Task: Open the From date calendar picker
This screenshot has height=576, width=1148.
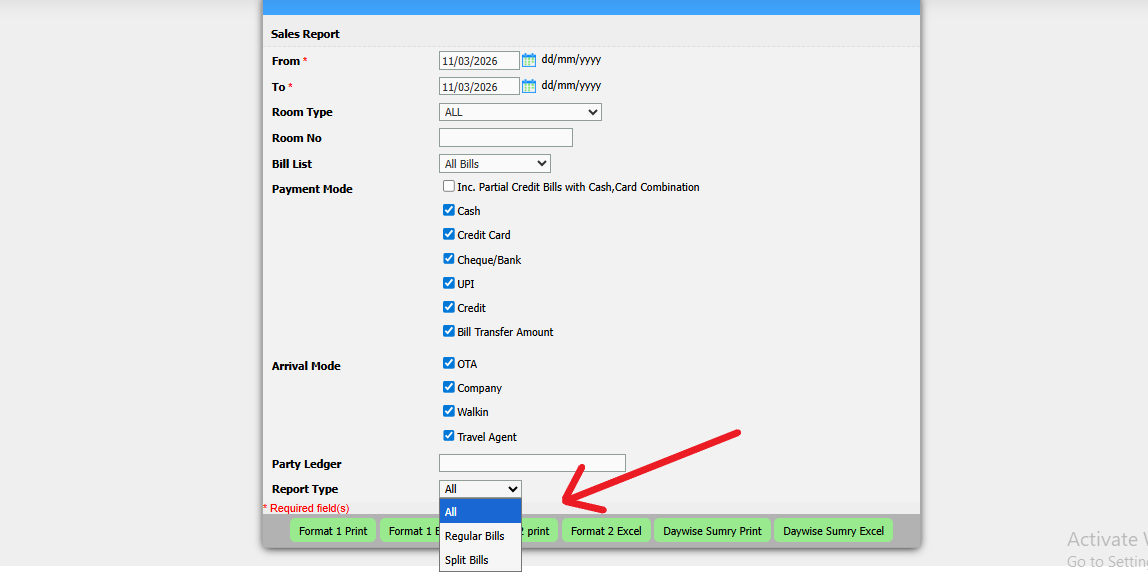Action: pos(529,60)
